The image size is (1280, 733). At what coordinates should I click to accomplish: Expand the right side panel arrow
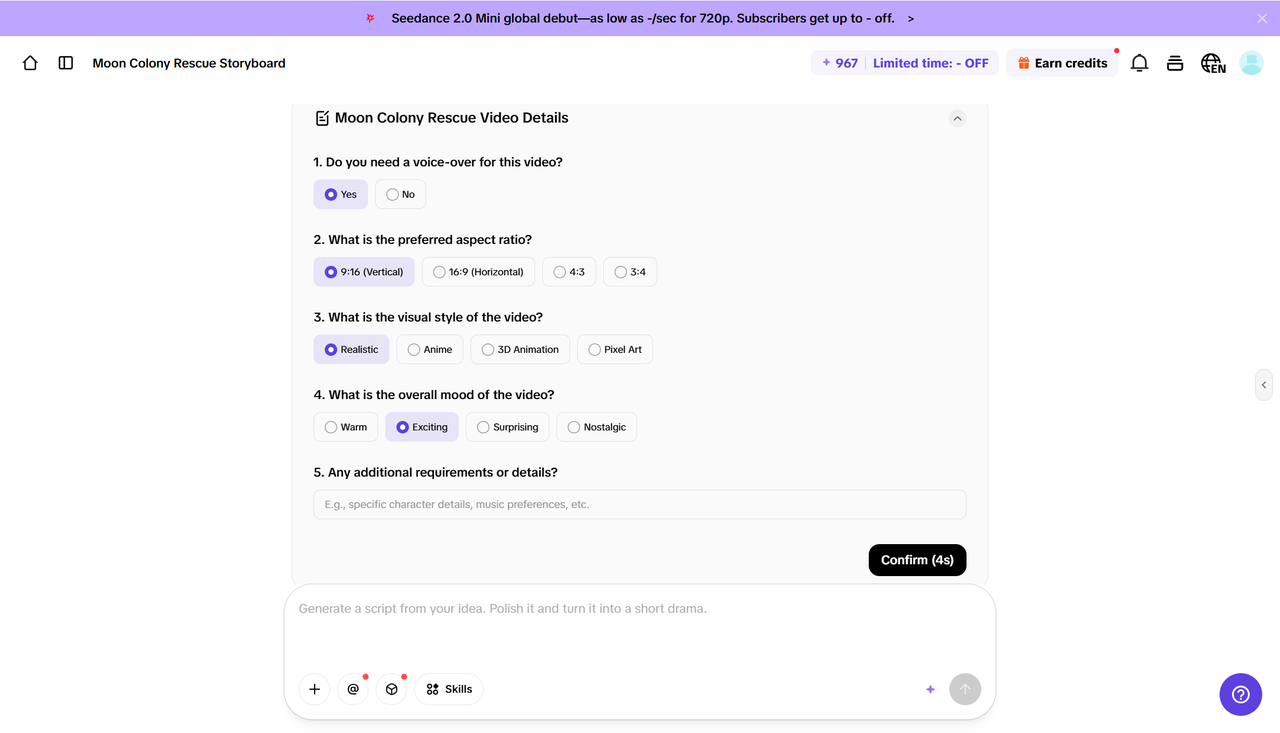pos(1264,385)
